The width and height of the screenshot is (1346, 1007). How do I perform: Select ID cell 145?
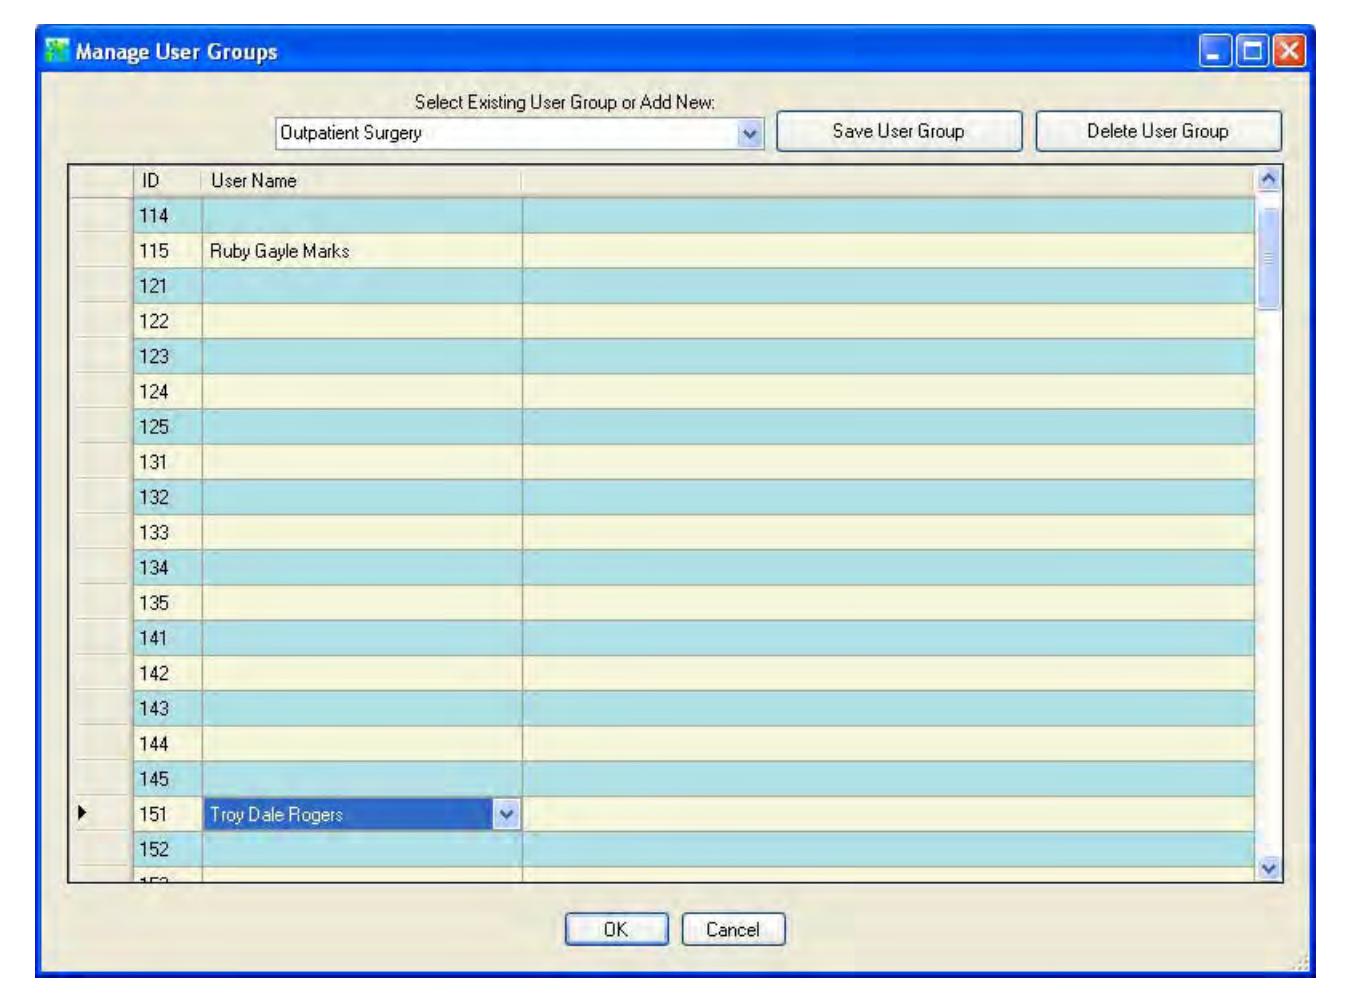pos(168,779)
